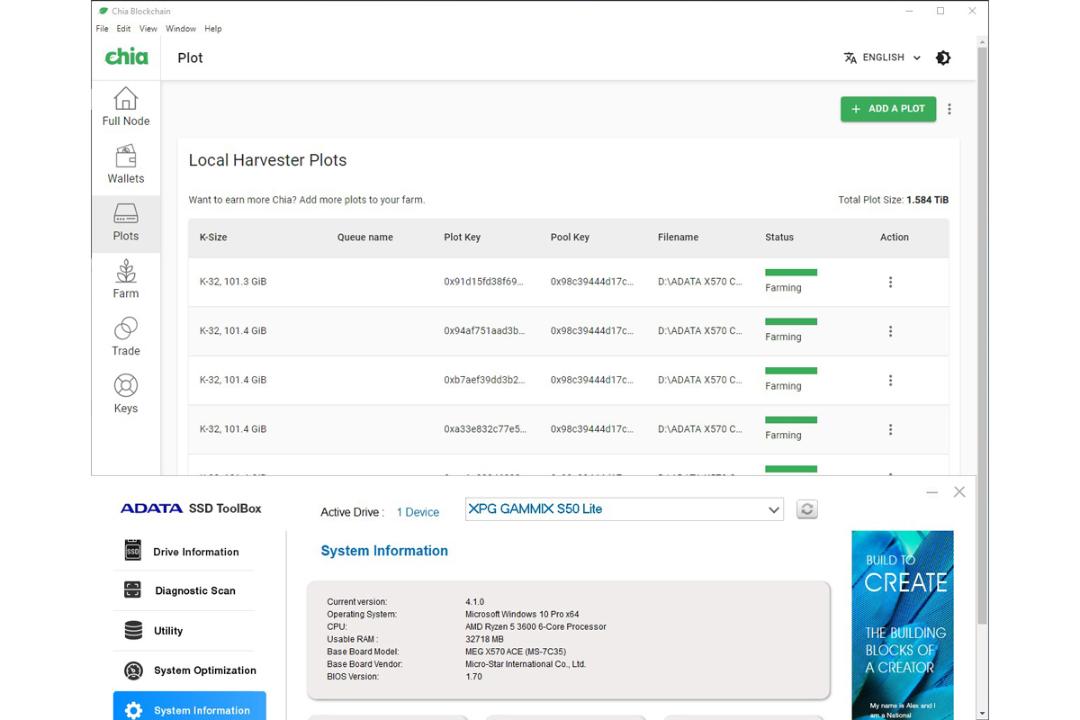Viewport: 1080px width, 720px height.
Task: Open the Keys section in Chia sidebar
Action: pyautogui.click(x=125, y=394)
